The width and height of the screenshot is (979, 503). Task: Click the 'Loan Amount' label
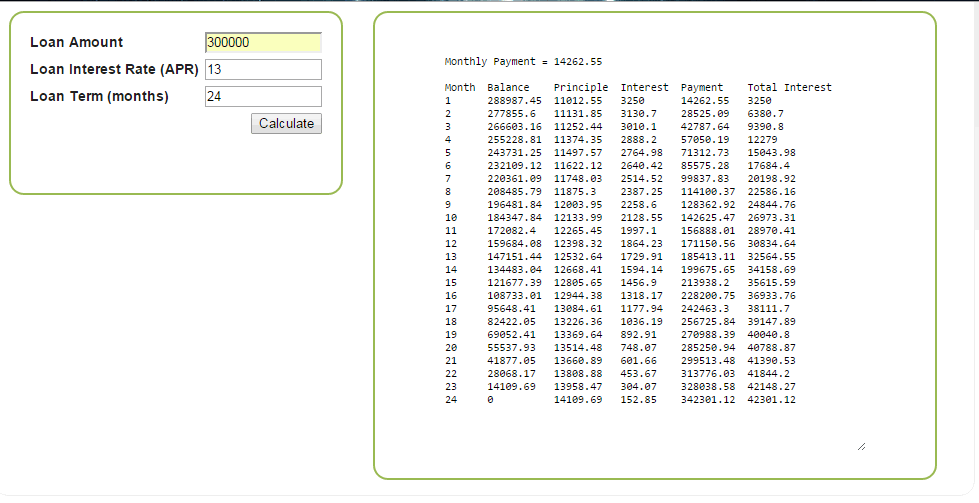(x=77, y=42)
